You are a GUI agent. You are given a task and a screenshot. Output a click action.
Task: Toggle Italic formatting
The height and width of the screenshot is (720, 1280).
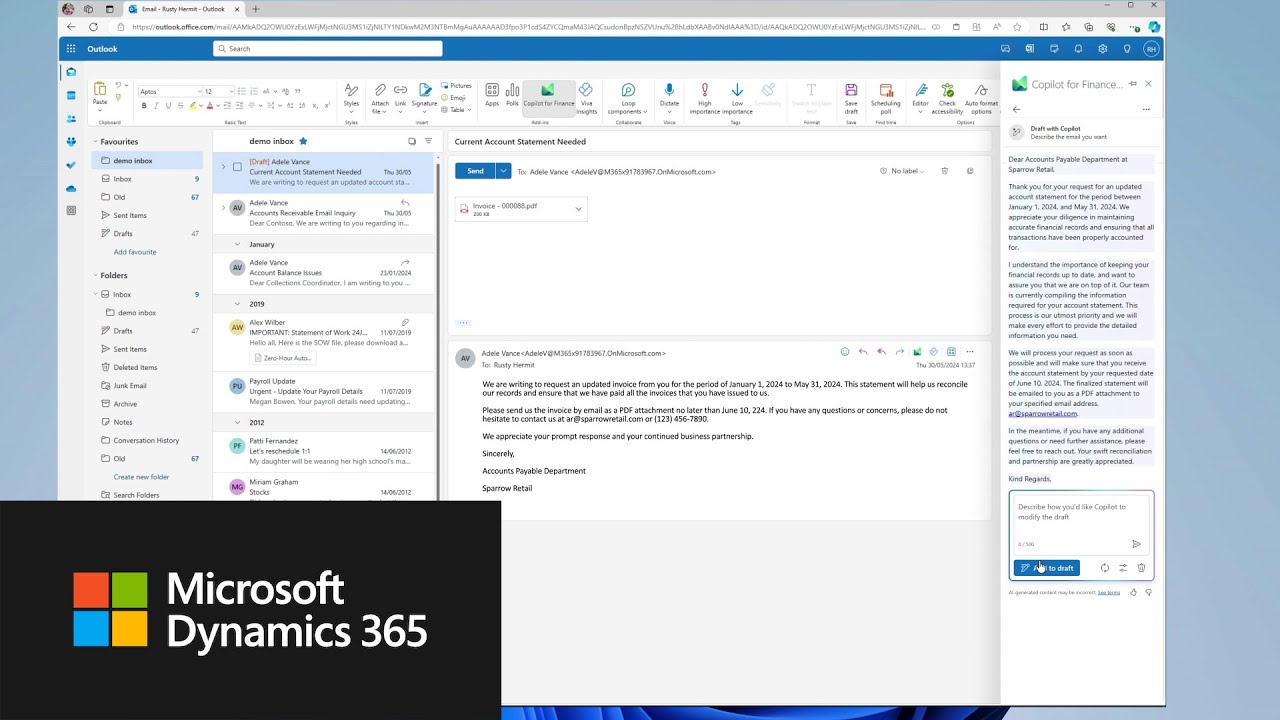click(156, 105)
